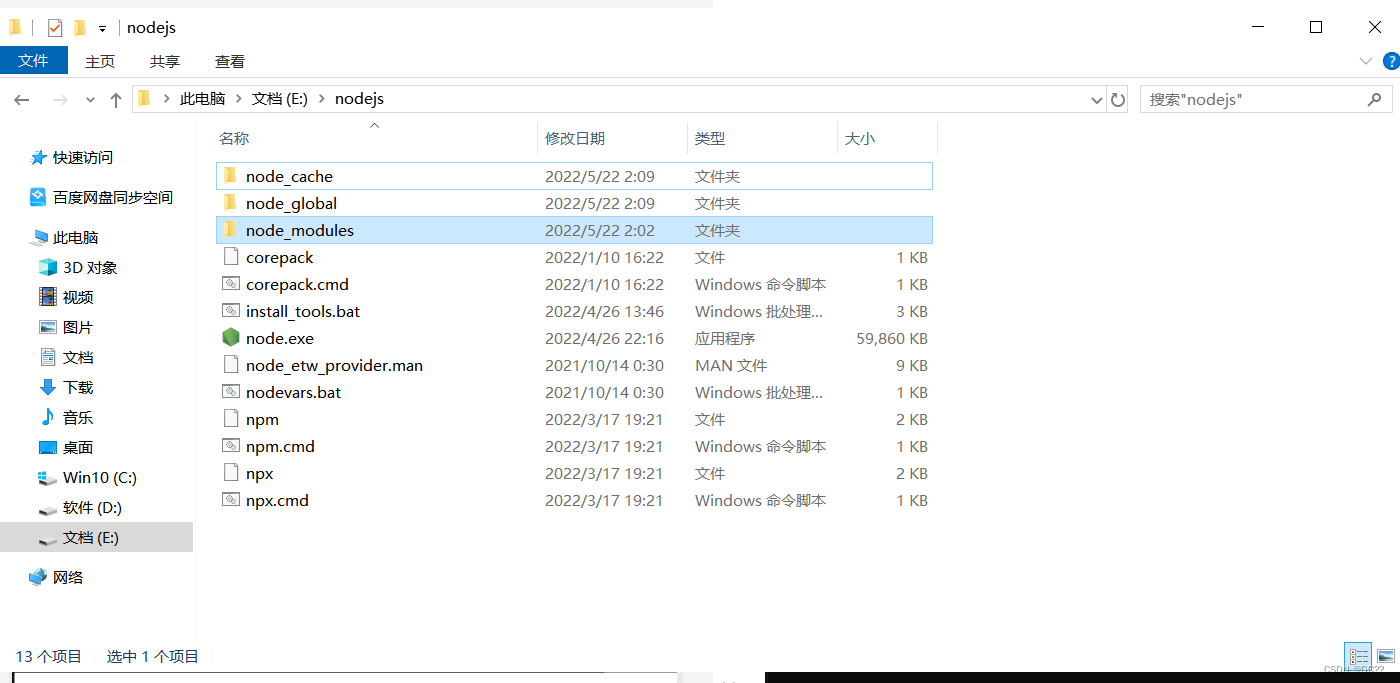
Task: Go up to parent folder
Action: (x=116, y=99)
